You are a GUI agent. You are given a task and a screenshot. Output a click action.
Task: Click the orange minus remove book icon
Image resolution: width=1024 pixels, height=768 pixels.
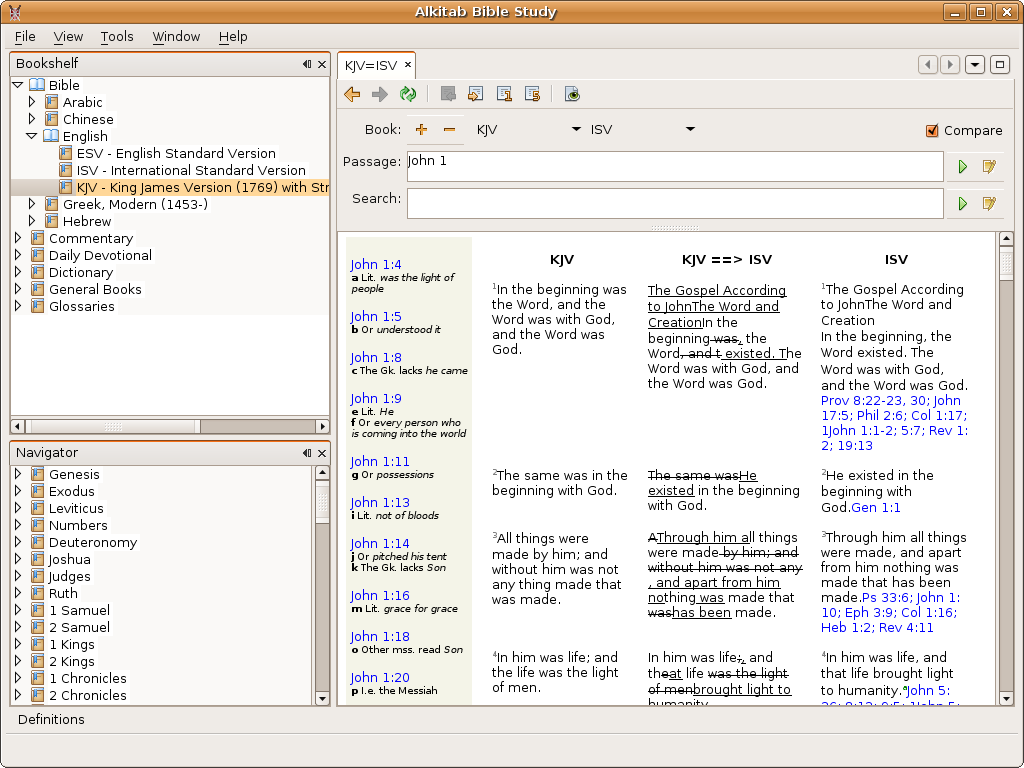click(449, 130)
